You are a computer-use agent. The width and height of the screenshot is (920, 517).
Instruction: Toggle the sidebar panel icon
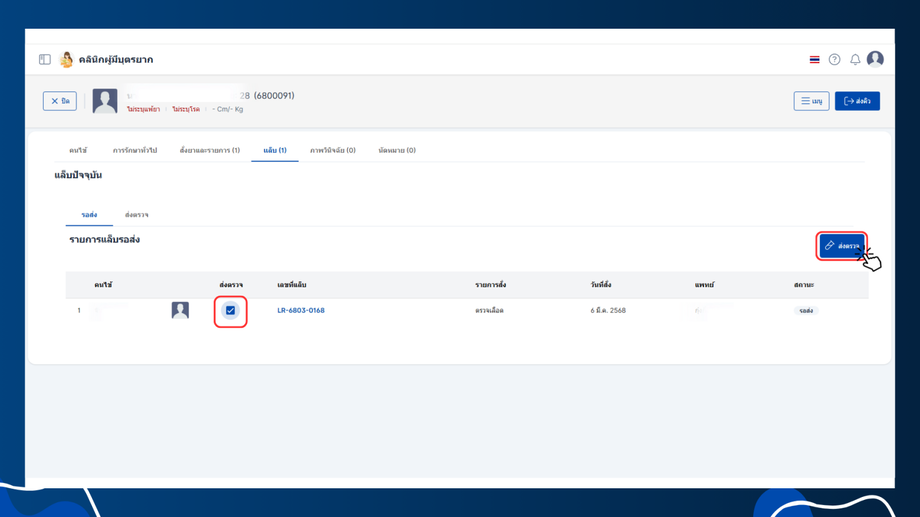click(45, 59)
